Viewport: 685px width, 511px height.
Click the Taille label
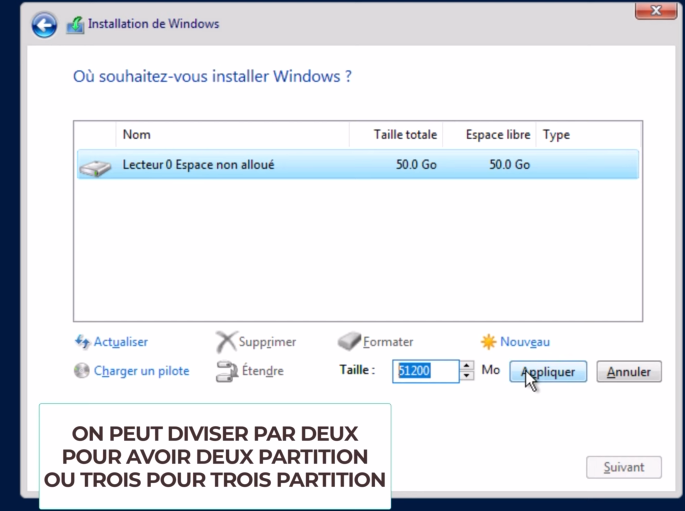click(x=357, y=370)
